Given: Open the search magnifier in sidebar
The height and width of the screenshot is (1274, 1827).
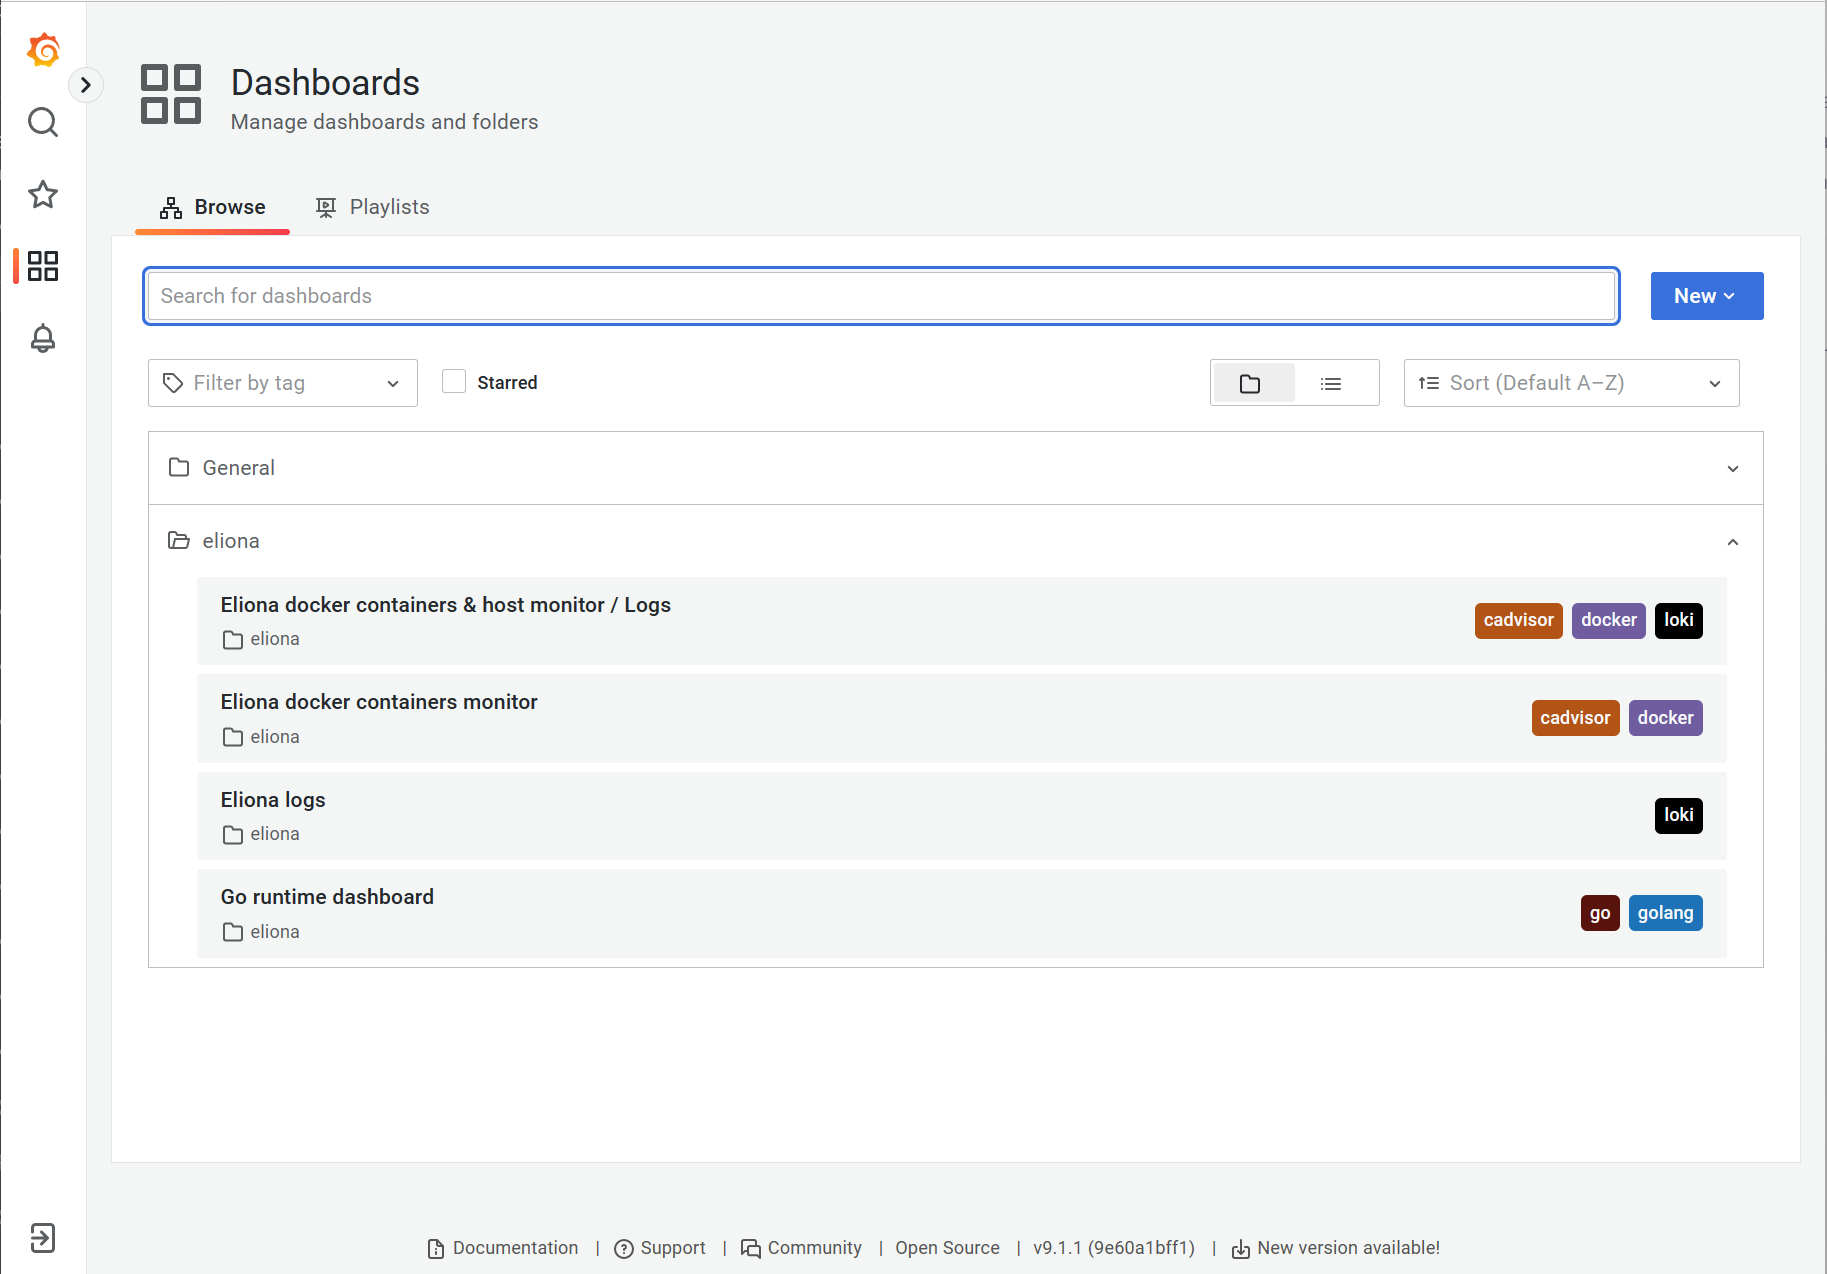Looking at the screenshot, I should 43,122.
